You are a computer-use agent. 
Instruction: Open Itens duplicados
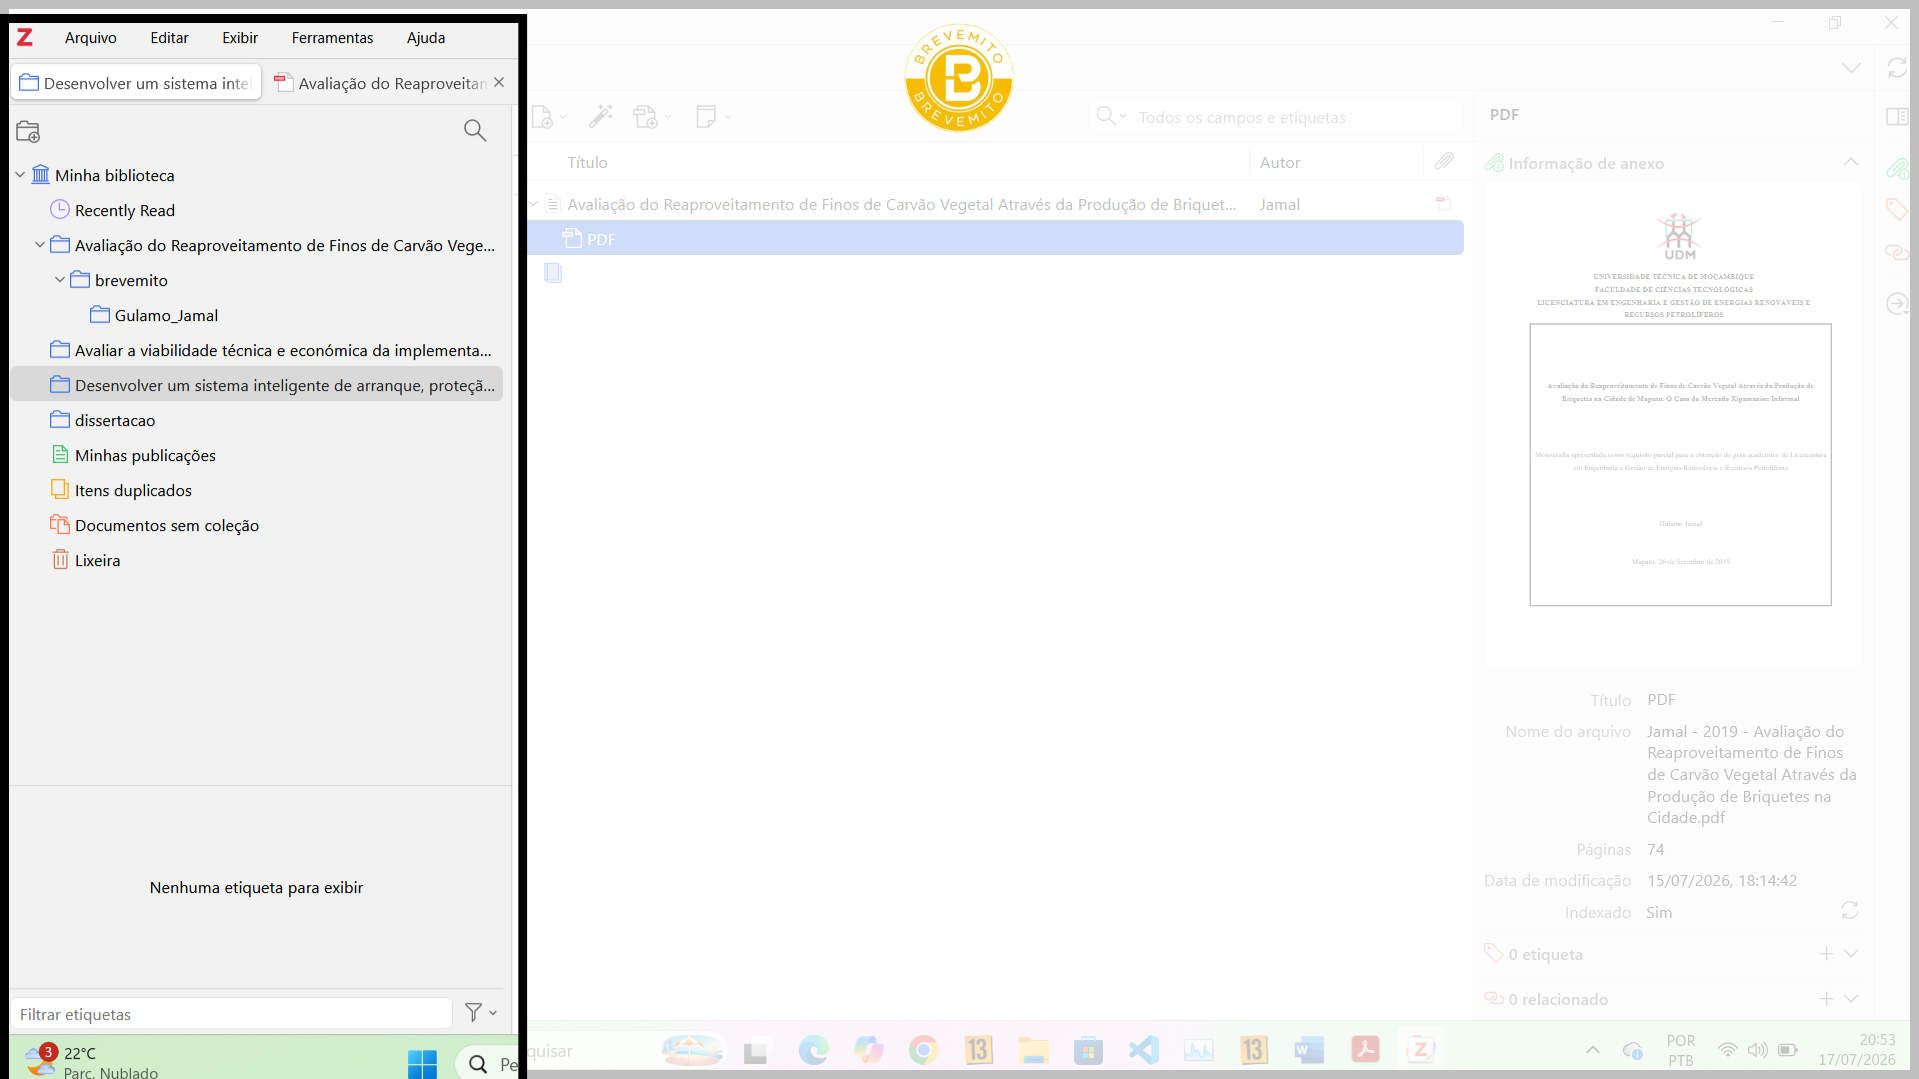pos(133,490)
